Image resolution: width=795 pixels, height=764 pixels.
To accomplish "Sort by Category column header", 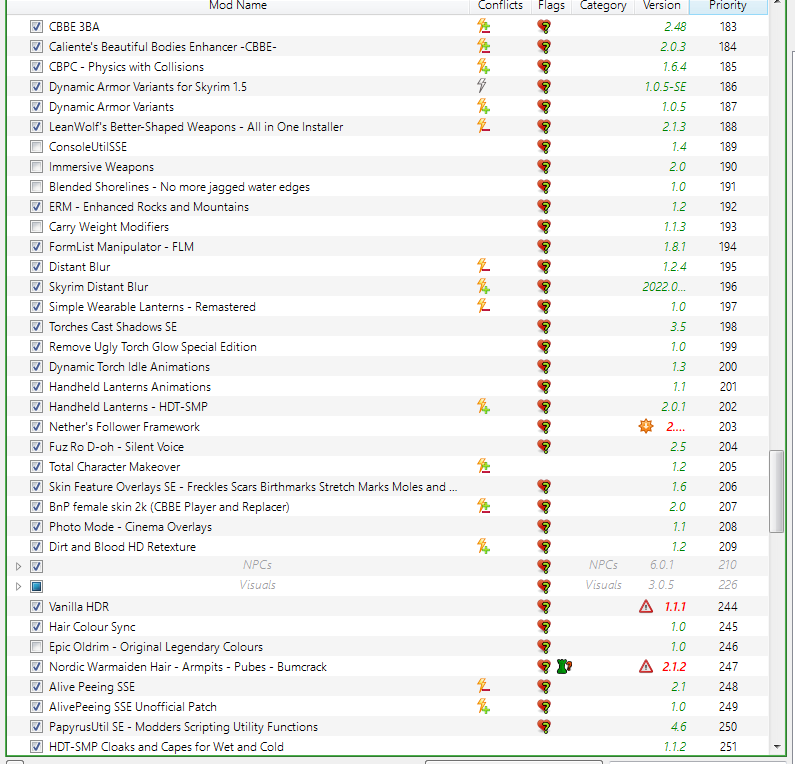I will (603, 6).
